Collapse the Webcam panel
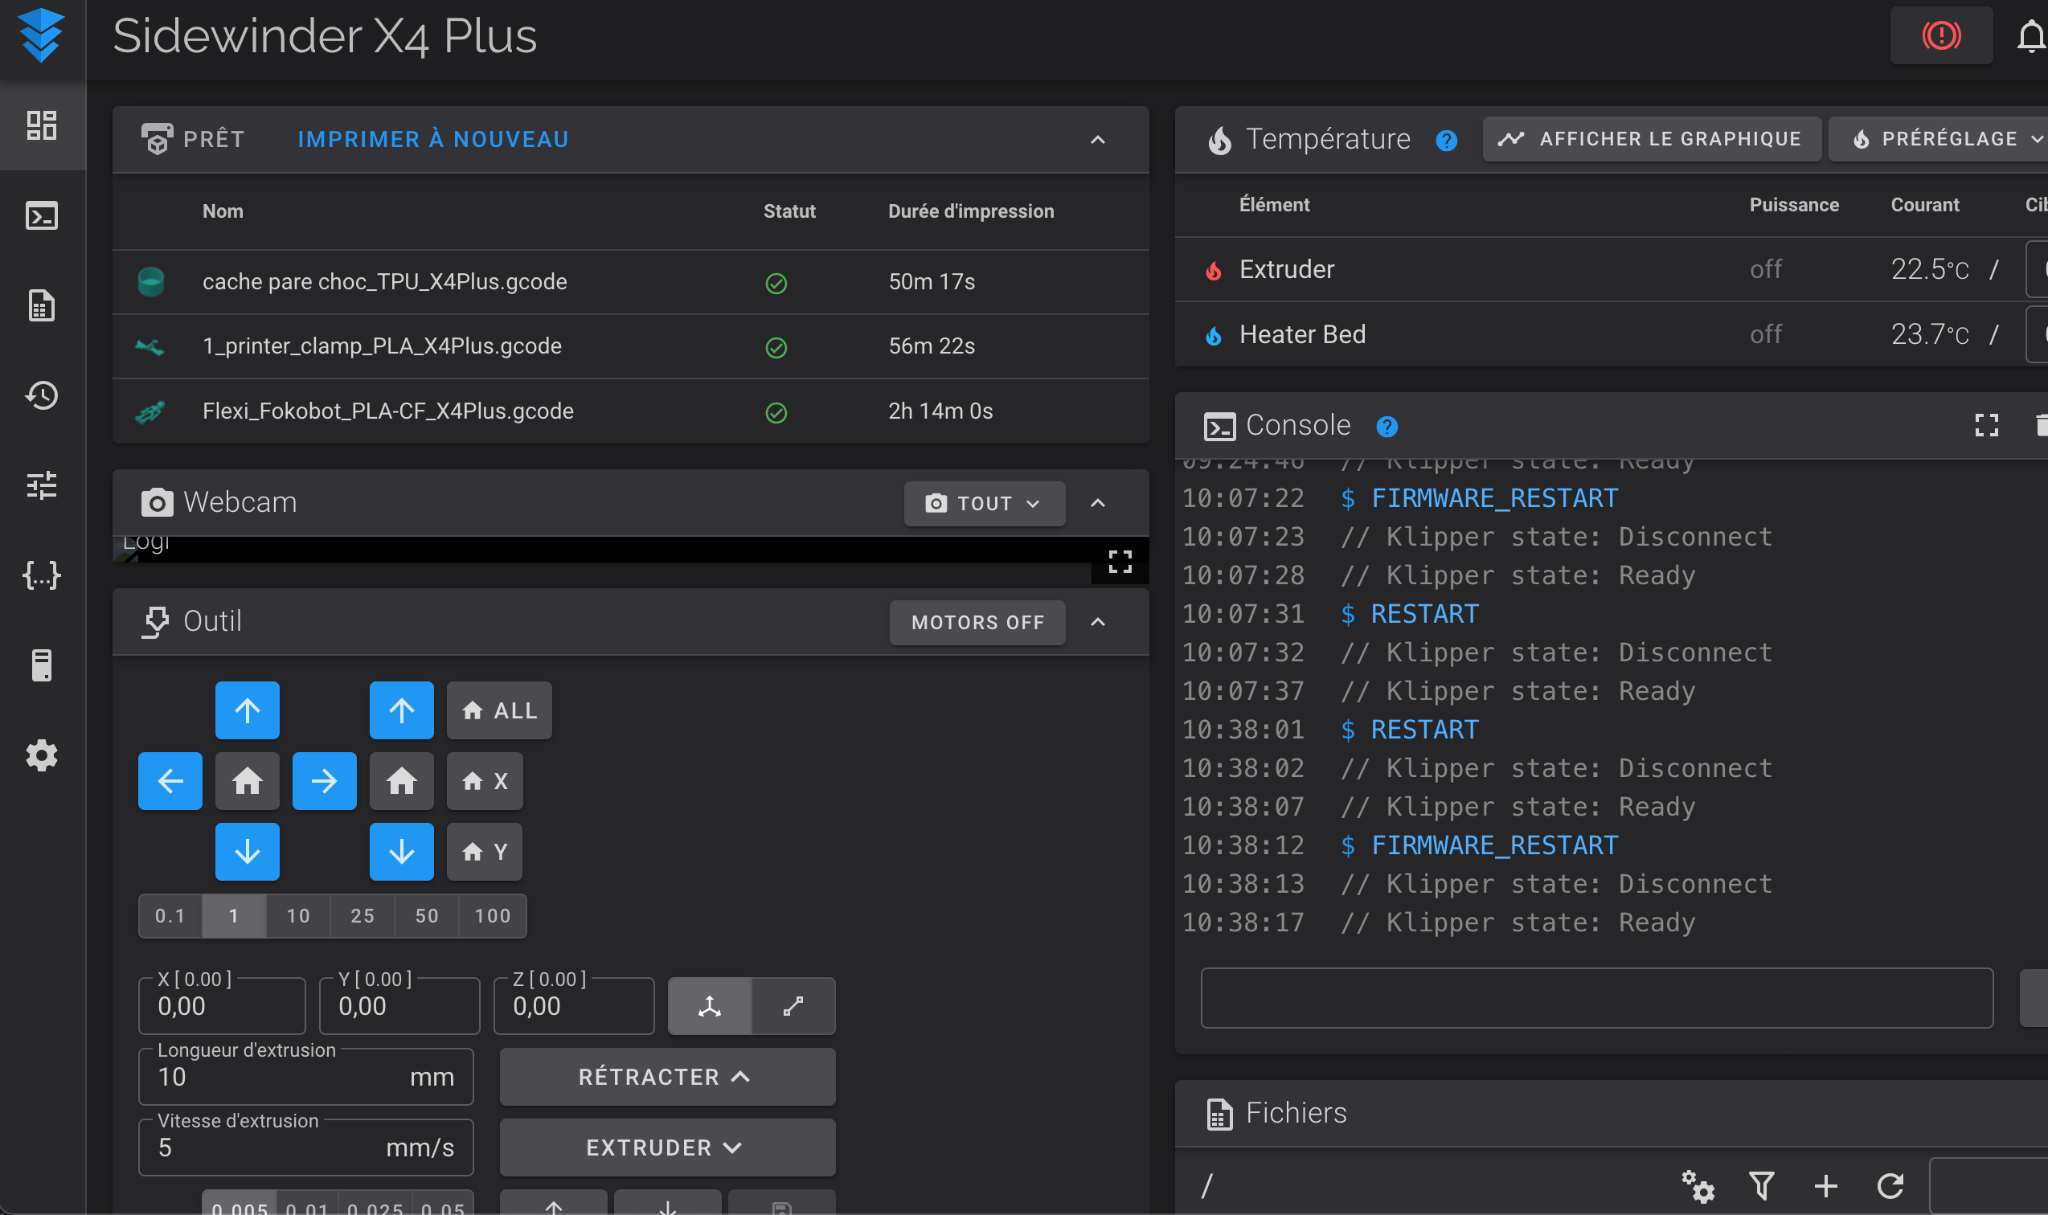This screenshot has height=1215, width=2048. point(1098,503)
